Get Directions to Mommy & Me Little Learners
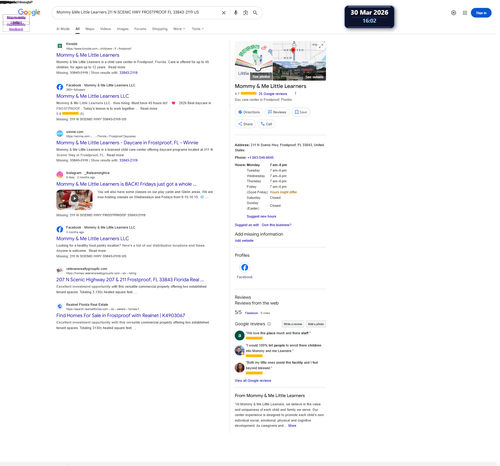The height and width of the screenshot is (466, 500). tap(249, 112)
